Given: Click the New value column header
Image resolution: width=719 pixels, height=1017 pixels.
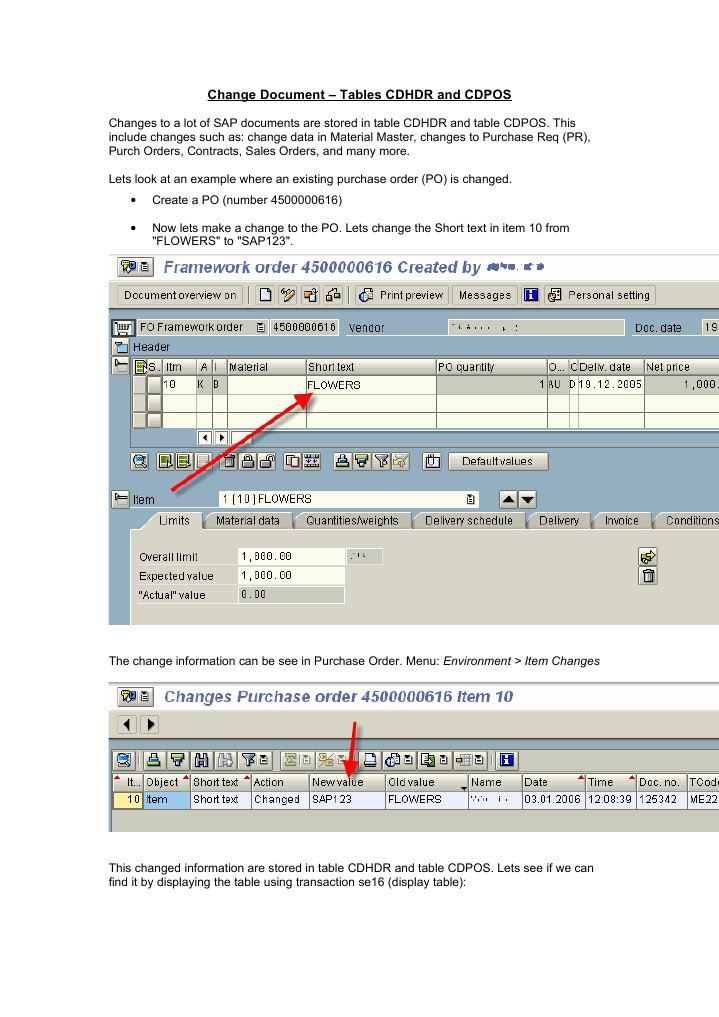Looking at the screenshot, I should pos(347,782).
